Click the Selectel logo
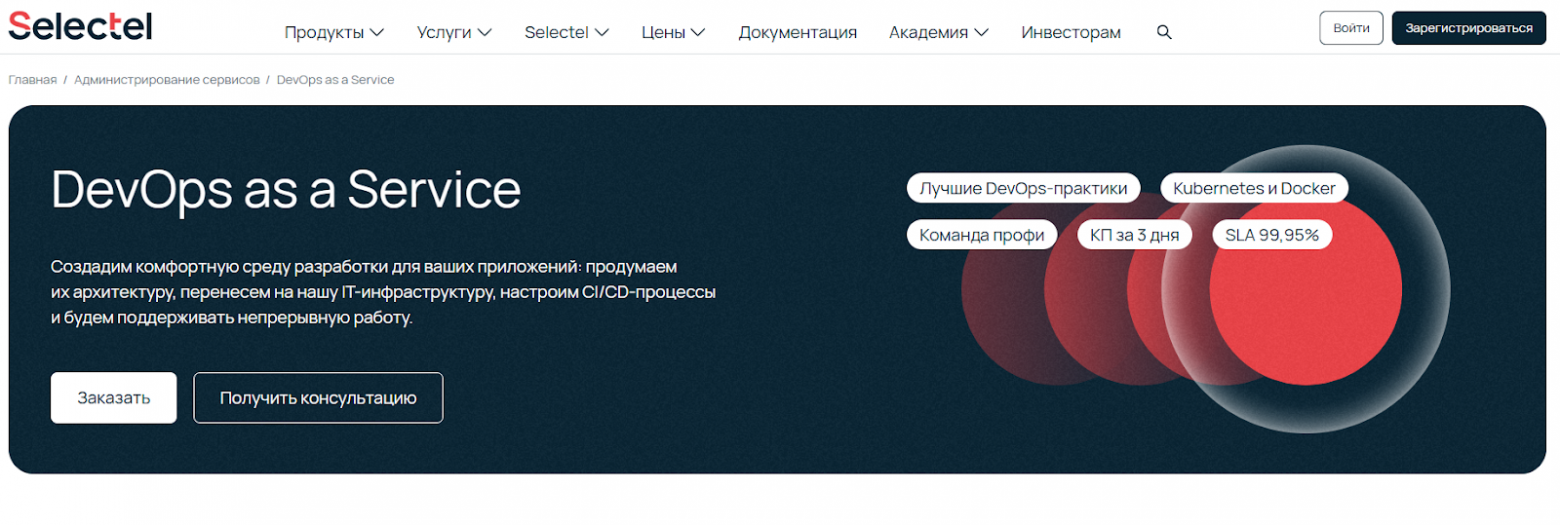The image size is (1560, 525). point(80,25)
